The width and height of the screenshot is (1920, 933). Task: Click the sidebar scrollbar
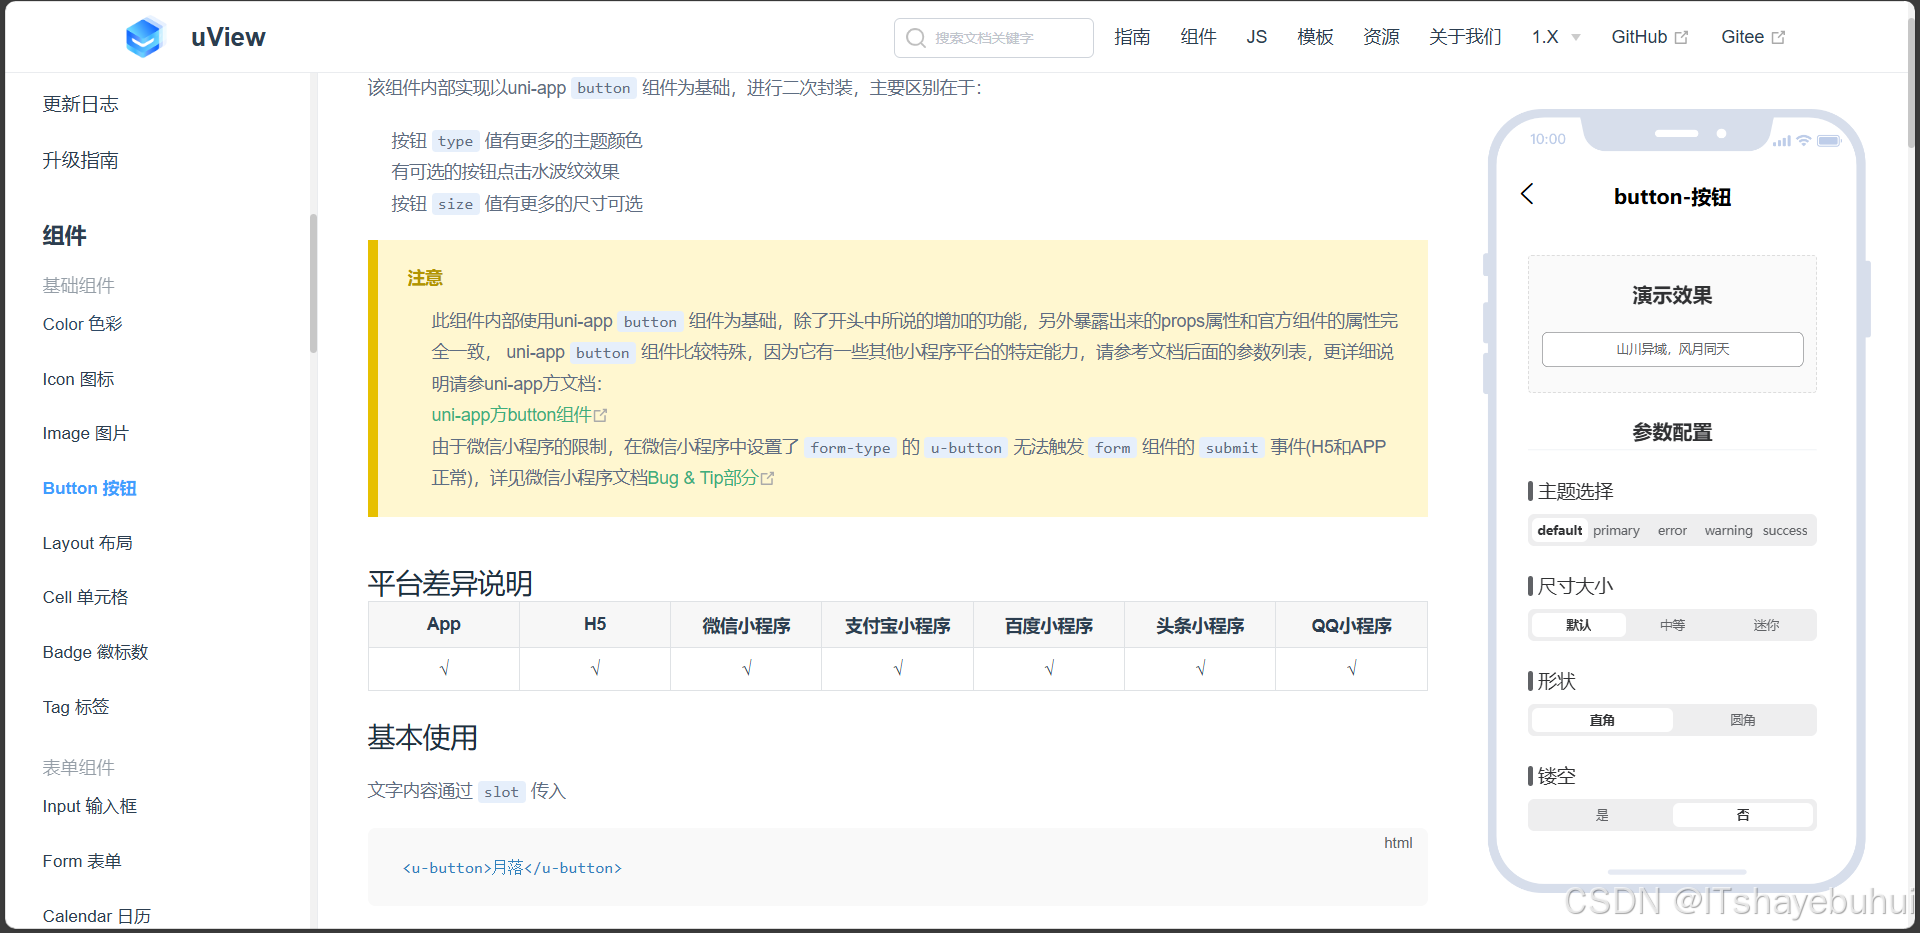(x=313, y=284)
